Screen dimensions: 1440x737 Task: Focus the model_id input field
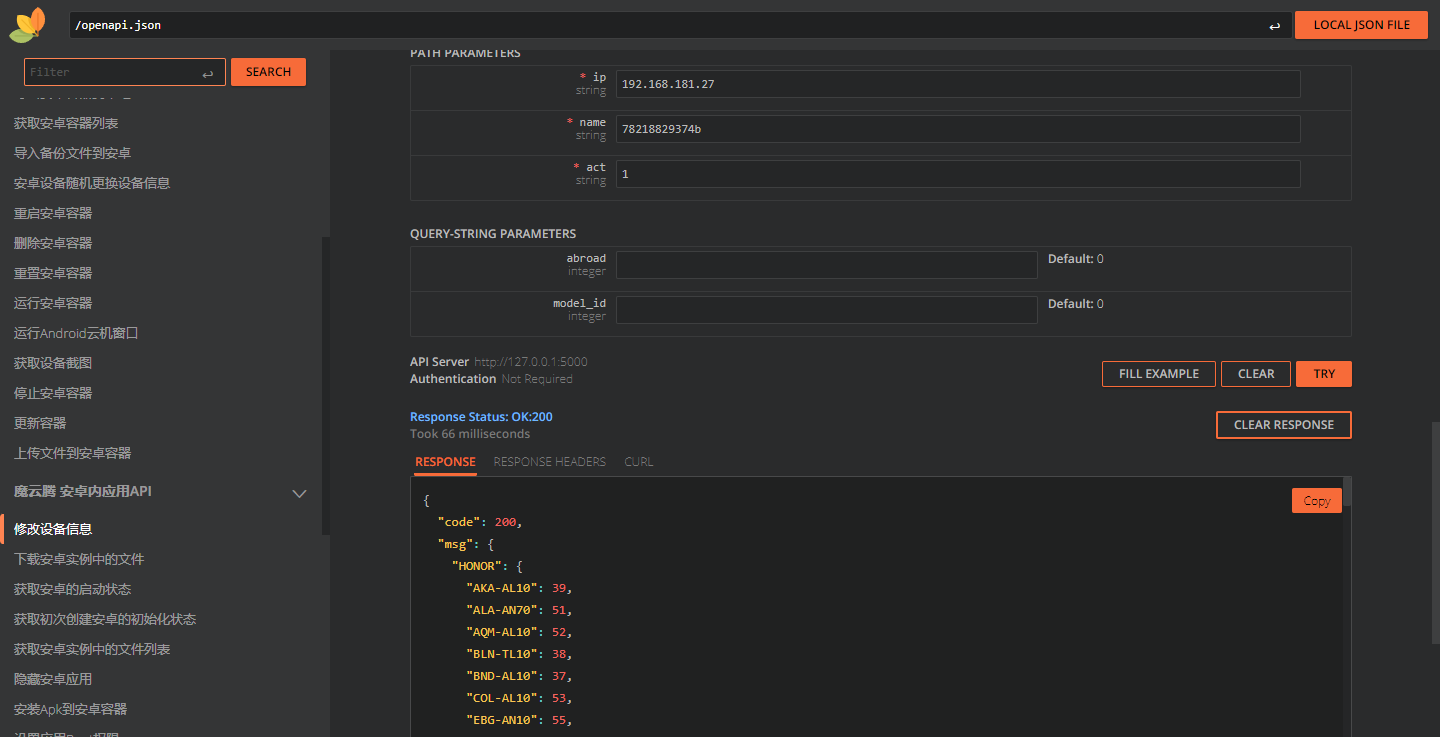[826, 310]
